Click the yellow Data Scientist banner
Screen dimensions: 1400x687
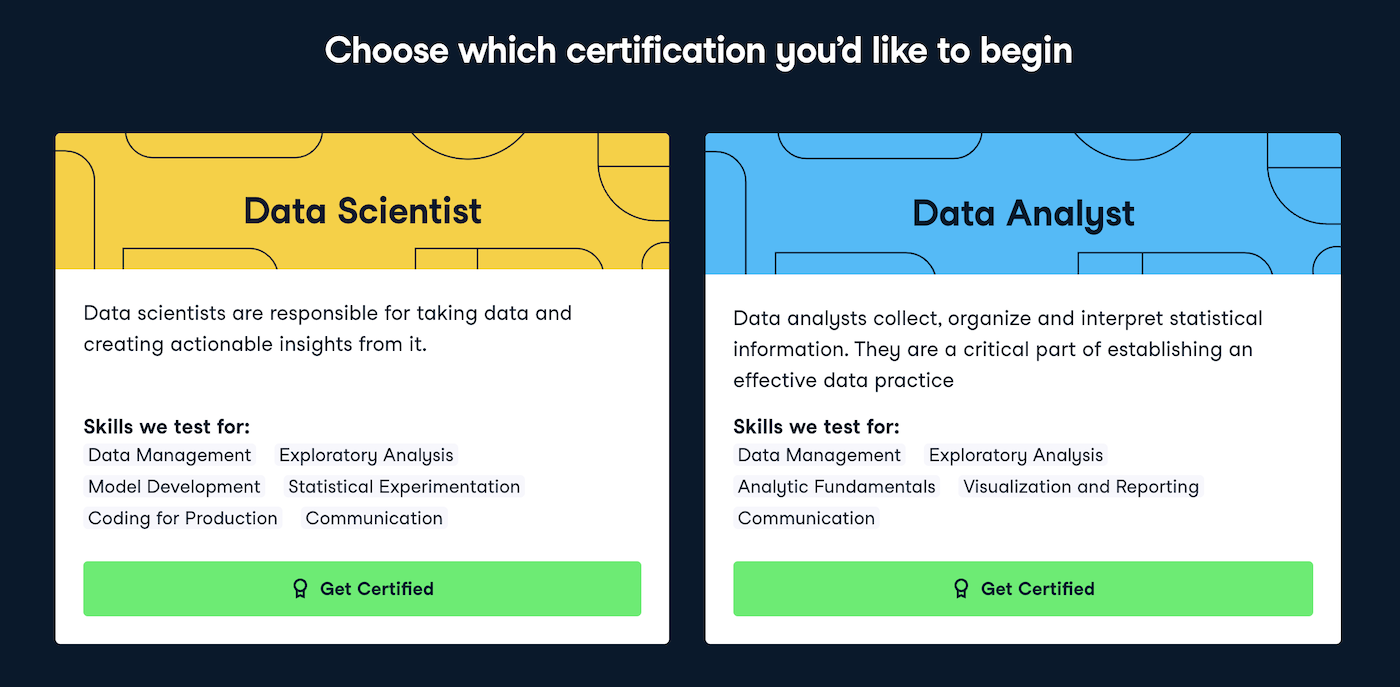tap(362, 202)
